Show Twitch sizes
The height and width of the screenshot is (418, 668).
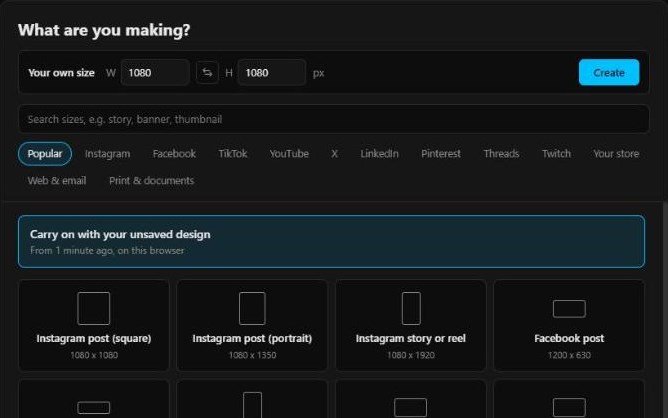[556, 153]
